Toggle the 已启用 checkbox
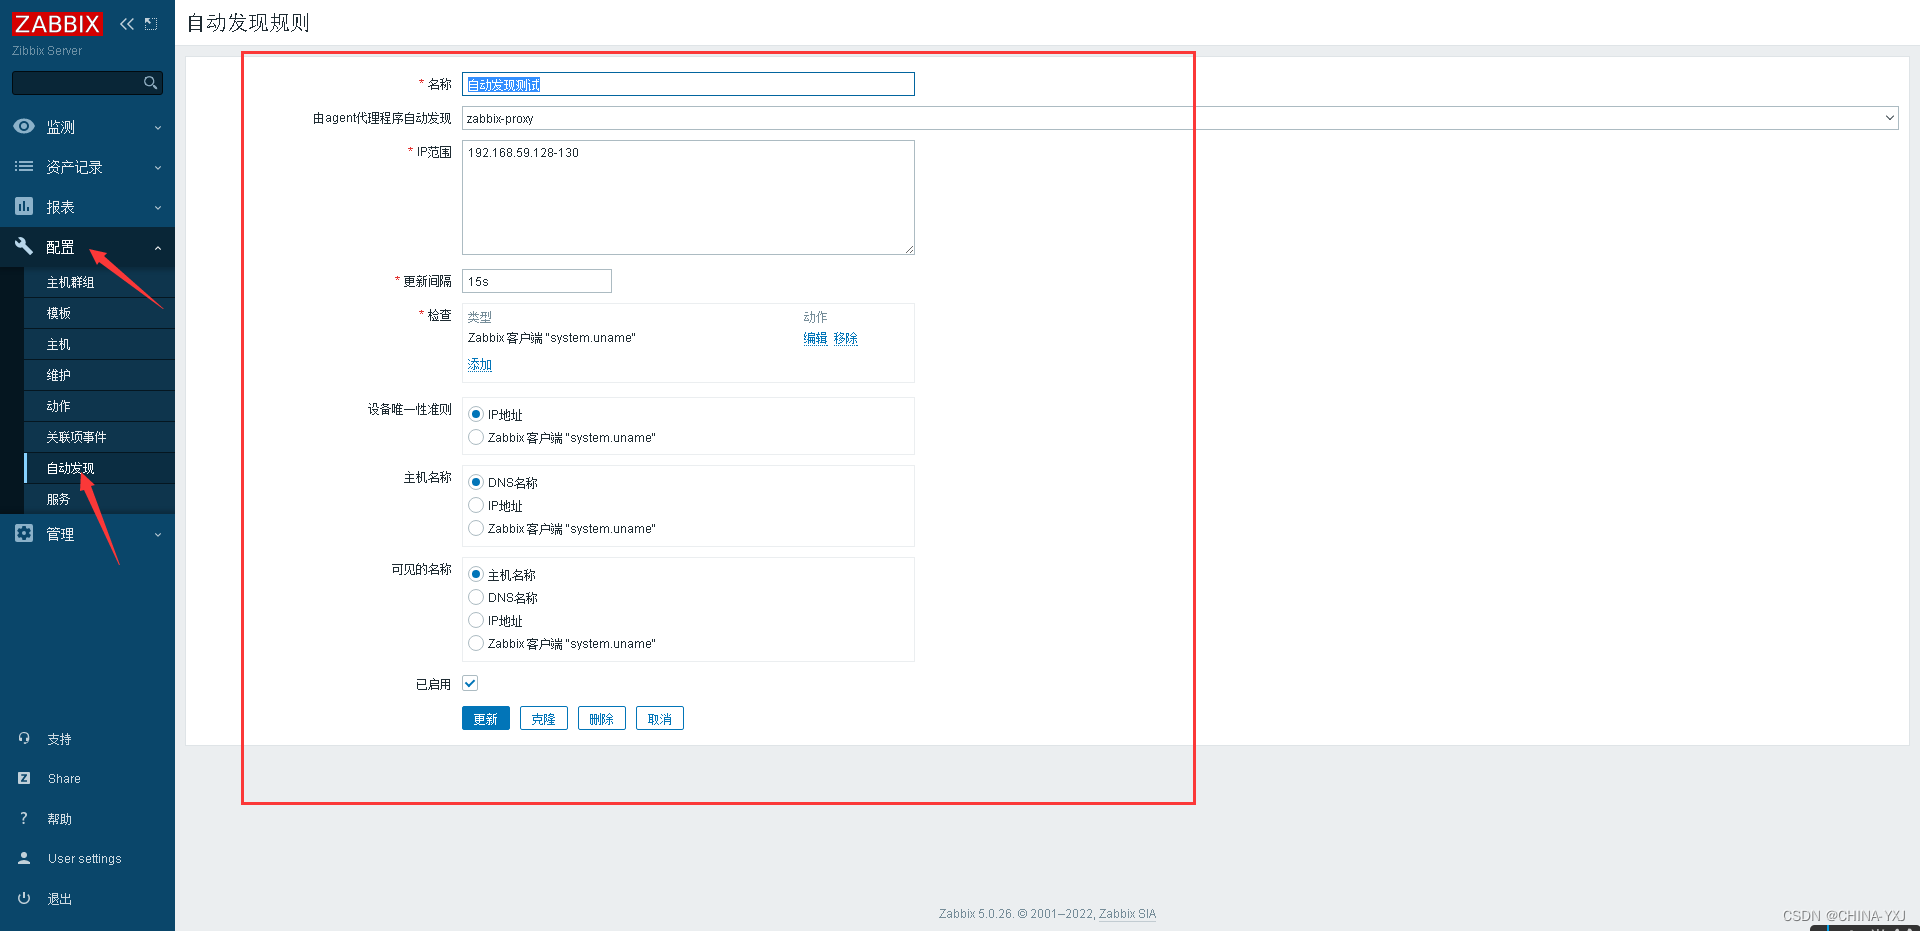The height and width of the screenshot is (931, 1920). [470, 683]
